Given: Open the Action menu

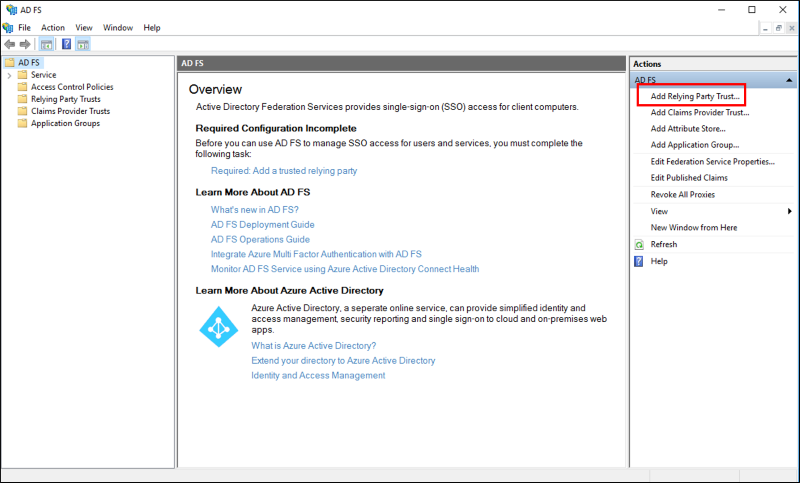Looking at the screenshot, I should point(53,28).
